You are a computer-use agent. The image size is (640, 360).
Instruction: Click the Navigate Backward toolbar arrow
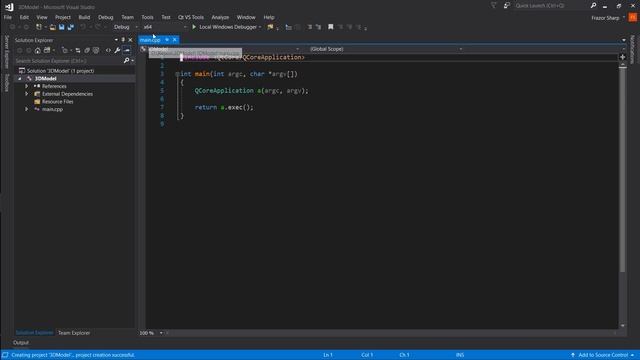[x=13, y=27]
